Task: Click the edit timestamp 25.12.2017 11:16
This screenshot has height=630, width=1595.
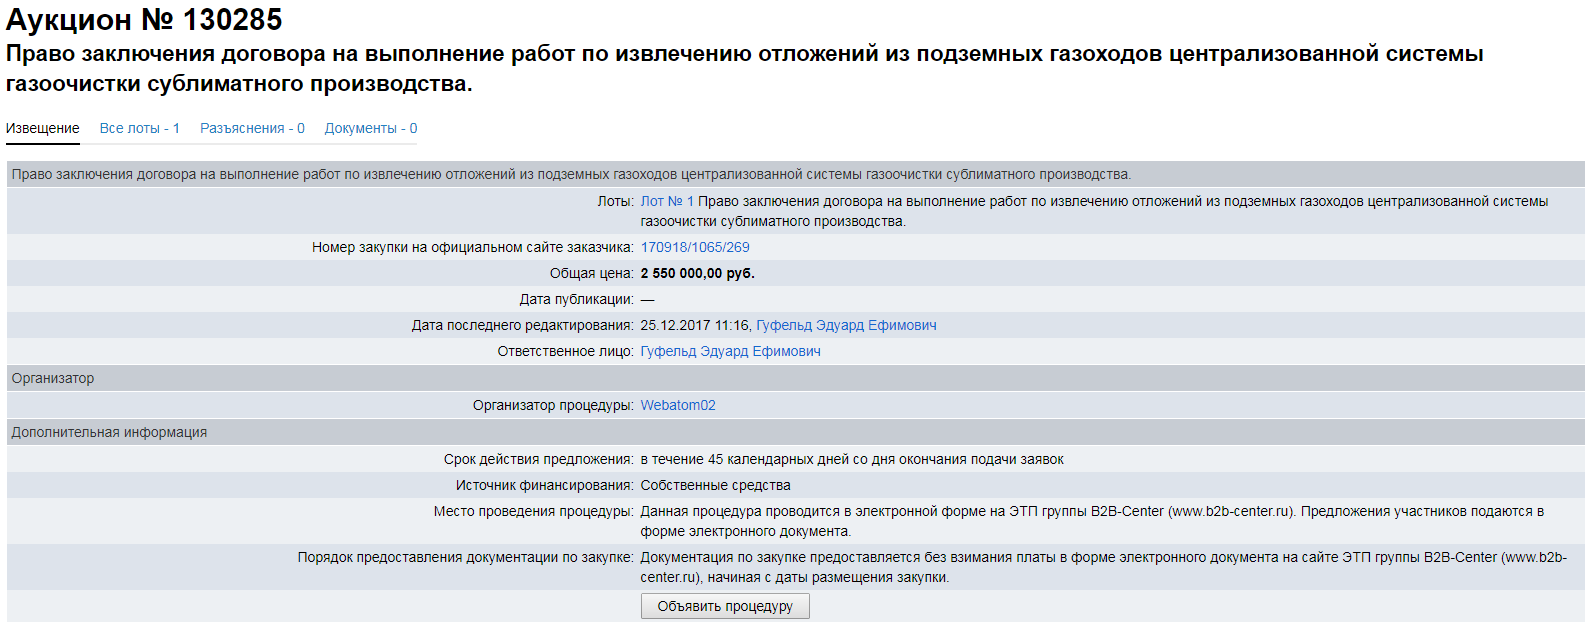Action: point(694,325)
